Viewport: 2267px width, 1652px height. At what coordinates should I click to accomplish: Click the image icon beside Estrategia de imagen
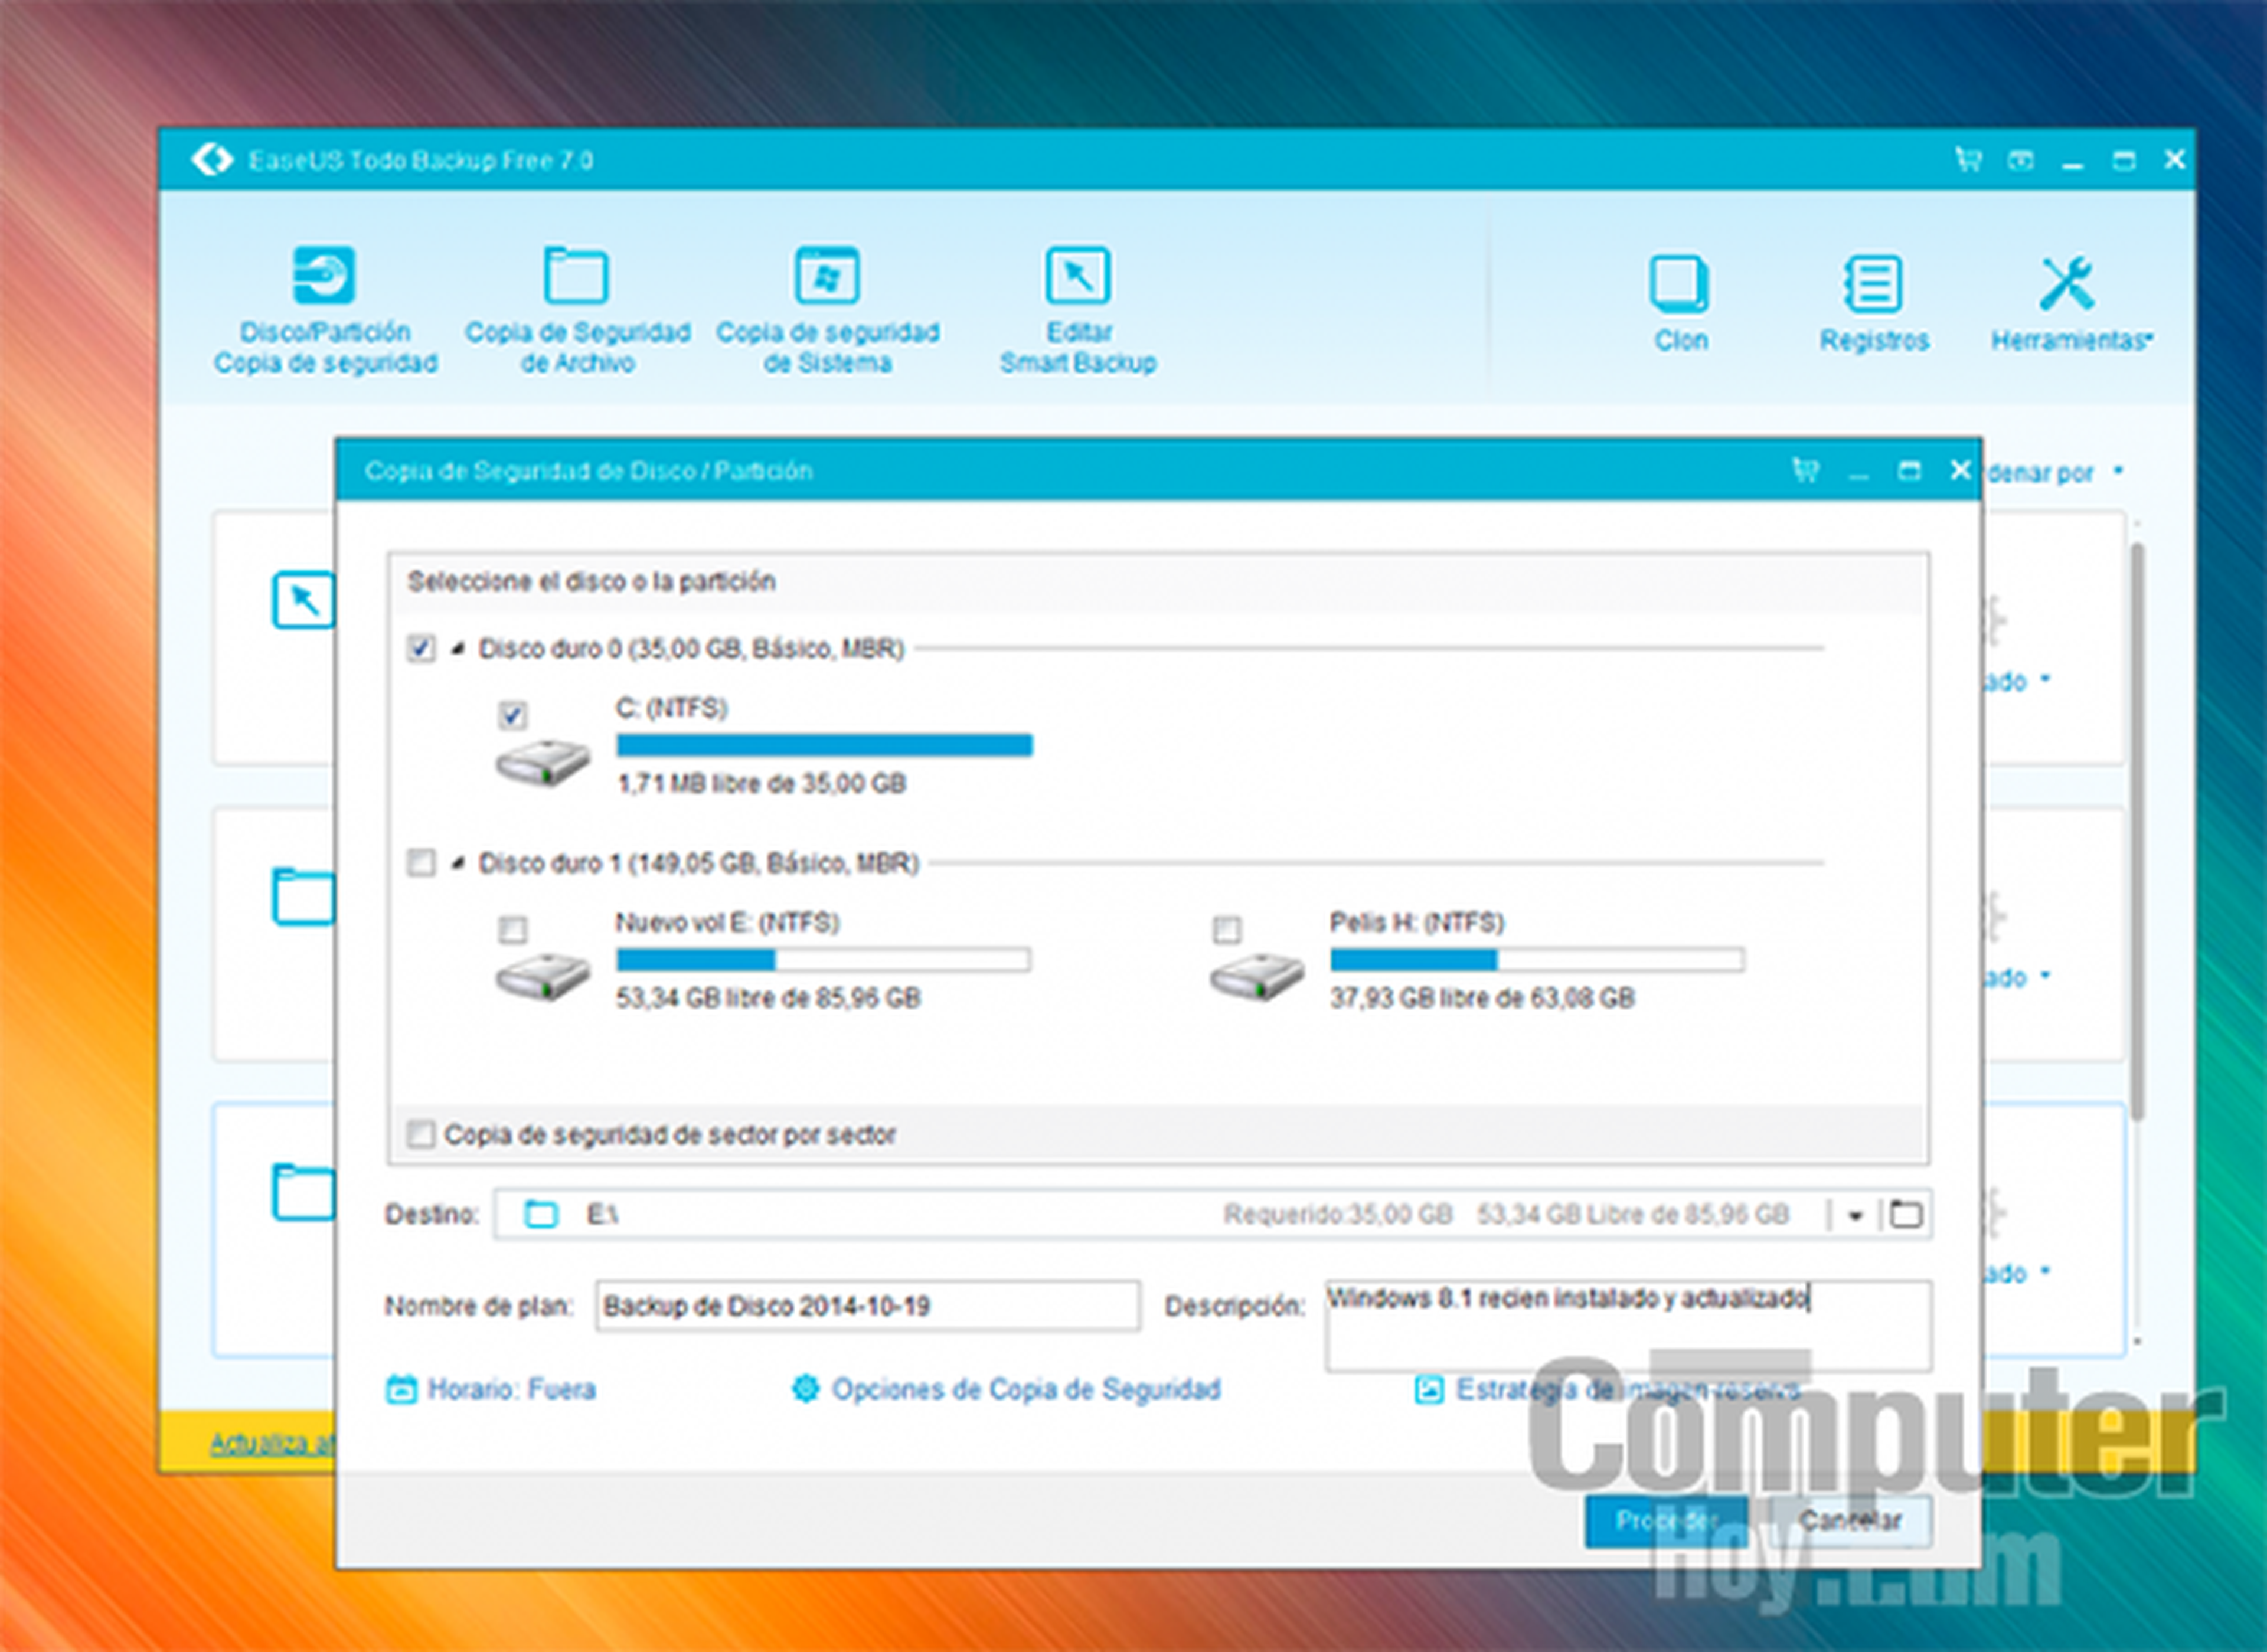(x=1429, y=1389)
